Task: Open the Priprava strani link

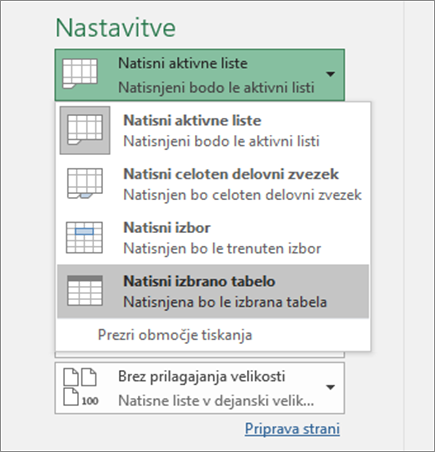Action: point(292,429)
